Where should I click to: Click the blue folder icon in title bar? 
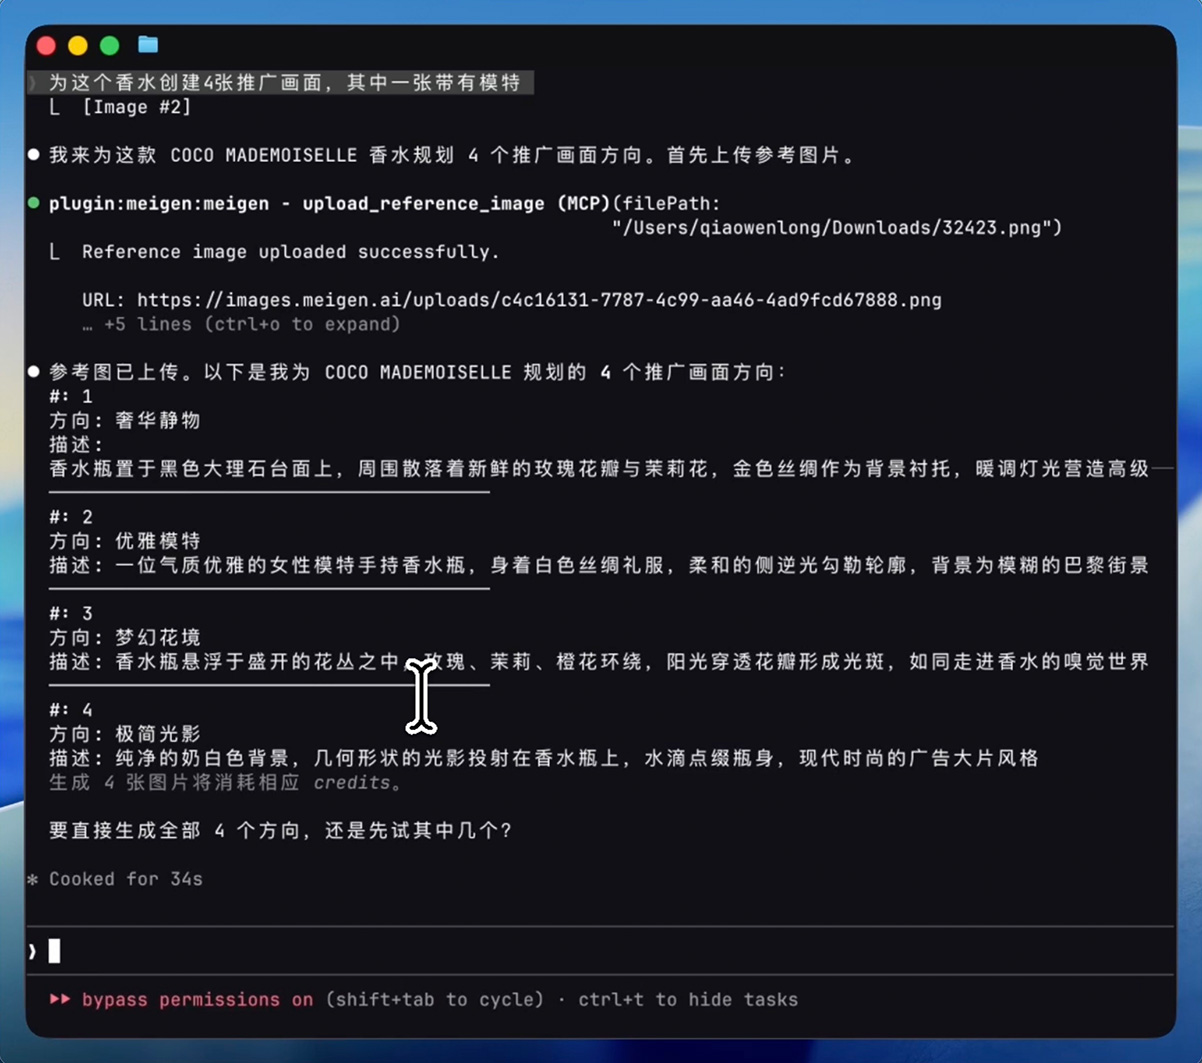pyautogui.click(x=148, y=44)
